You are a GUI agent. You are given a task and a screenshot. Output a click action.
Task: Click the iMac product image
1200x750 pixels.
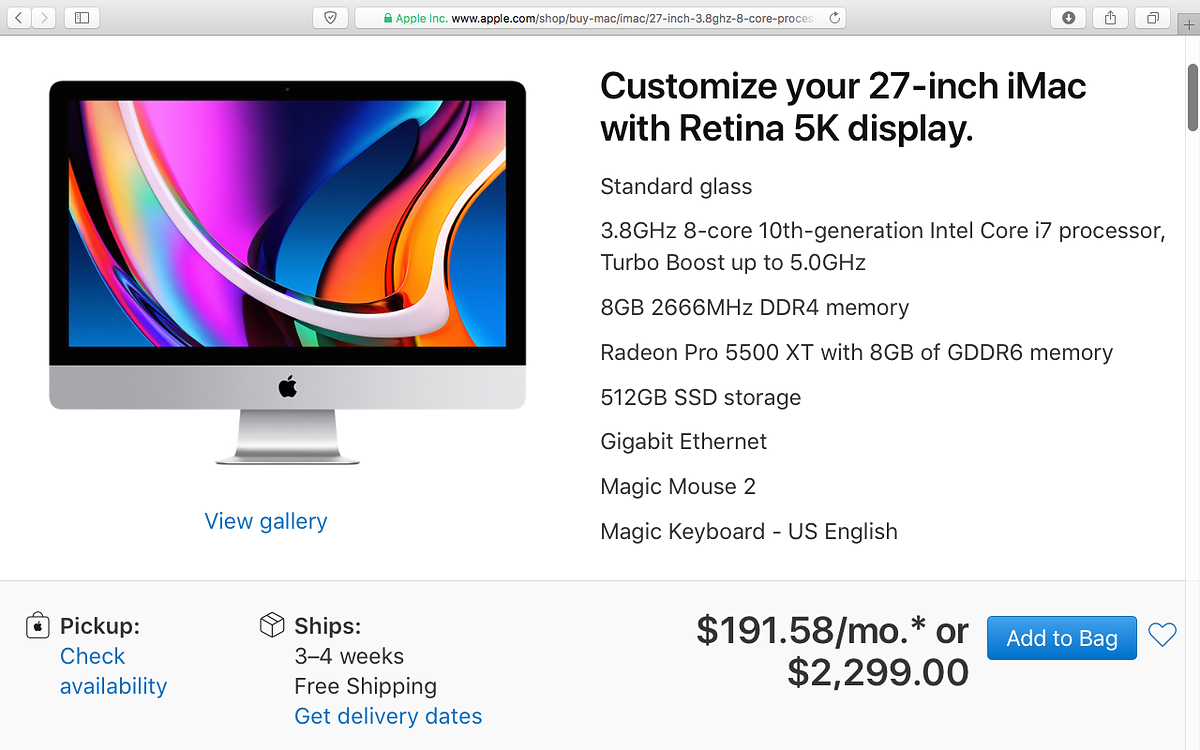[288, 272]
